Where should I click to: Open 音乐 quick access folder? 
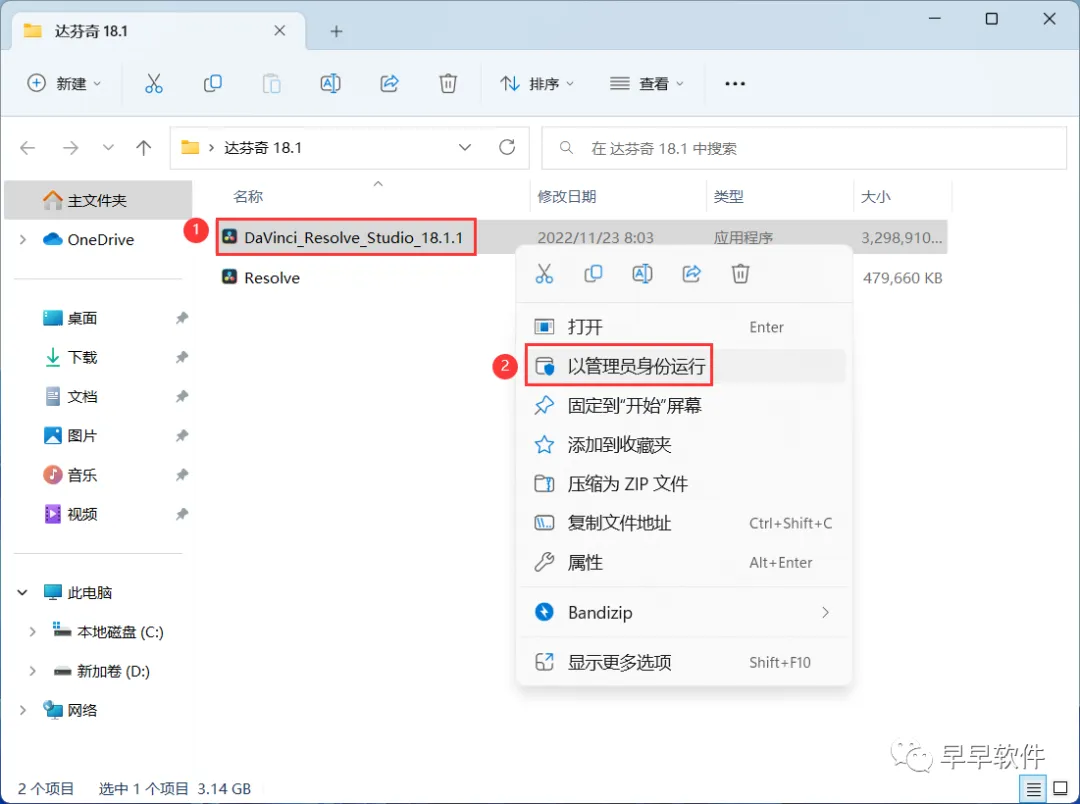pyautogui.click(x=82, y=475)
